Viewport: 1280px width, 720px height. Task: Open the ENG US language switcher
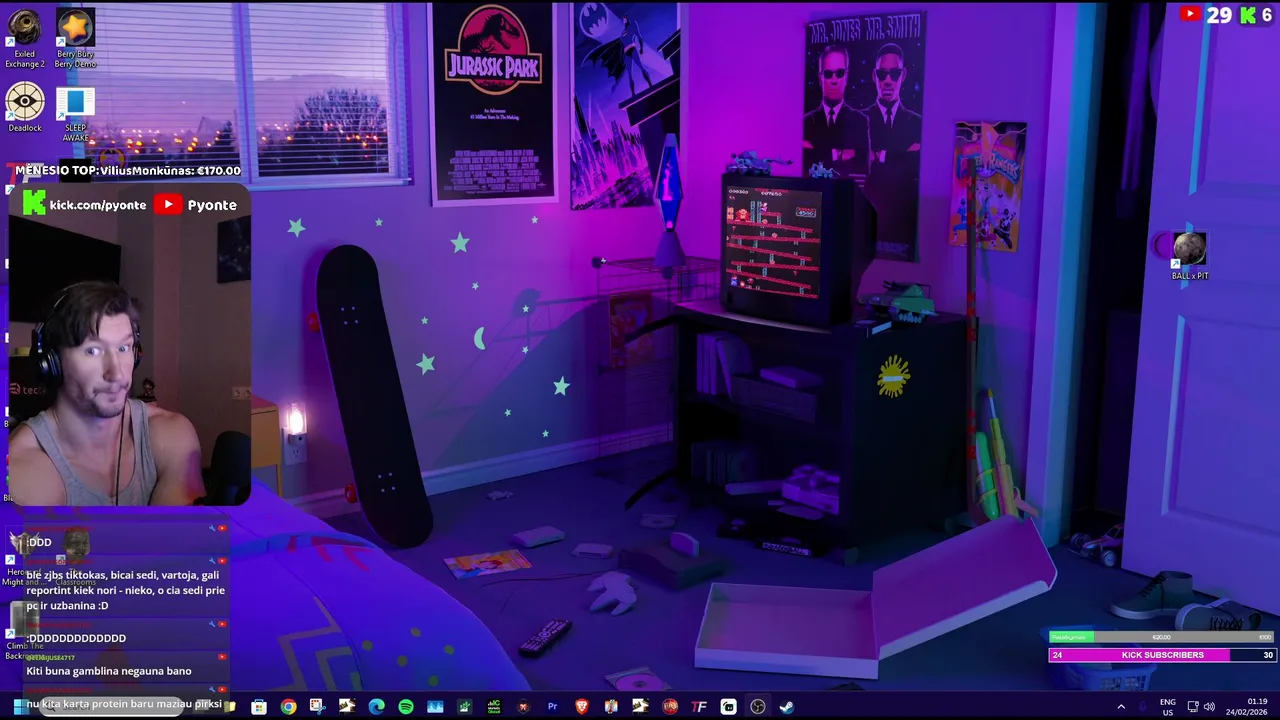point(1167,707)
